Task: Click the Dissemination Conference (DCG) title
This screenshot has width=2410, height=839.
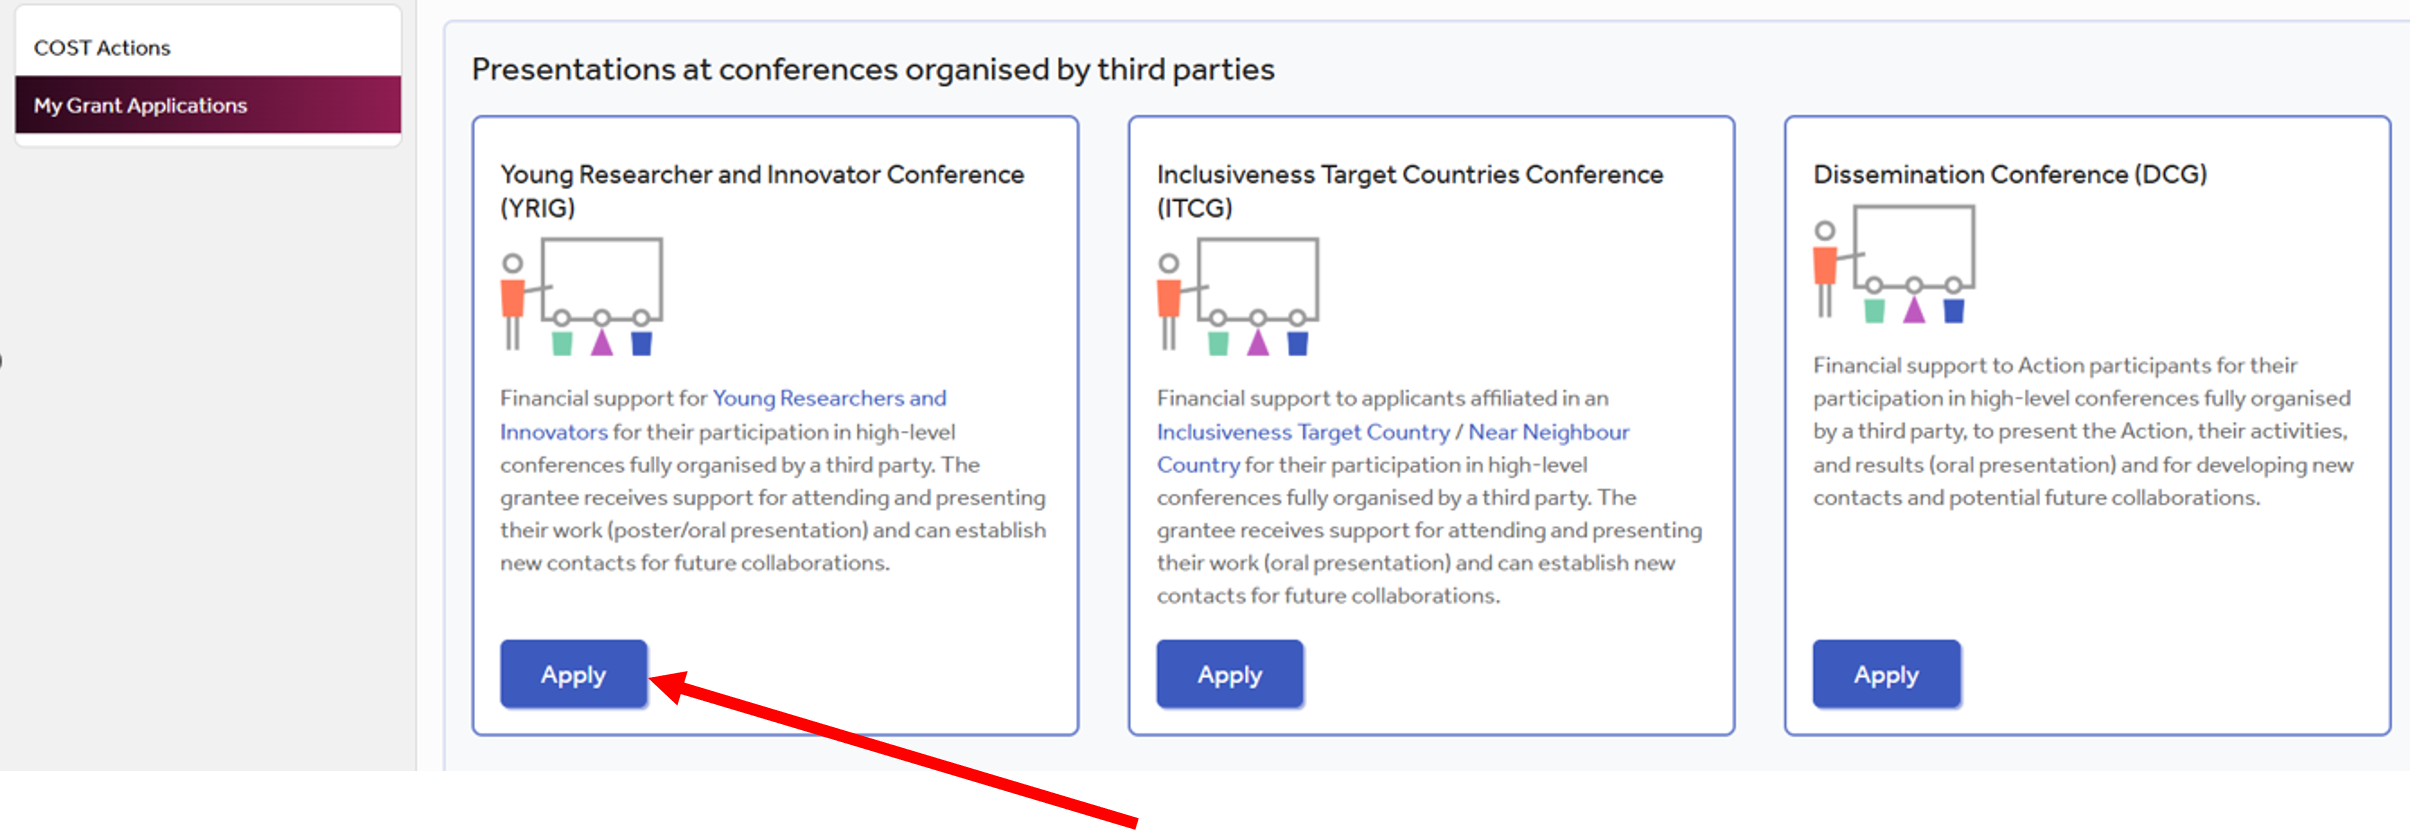Action: 2010,174
